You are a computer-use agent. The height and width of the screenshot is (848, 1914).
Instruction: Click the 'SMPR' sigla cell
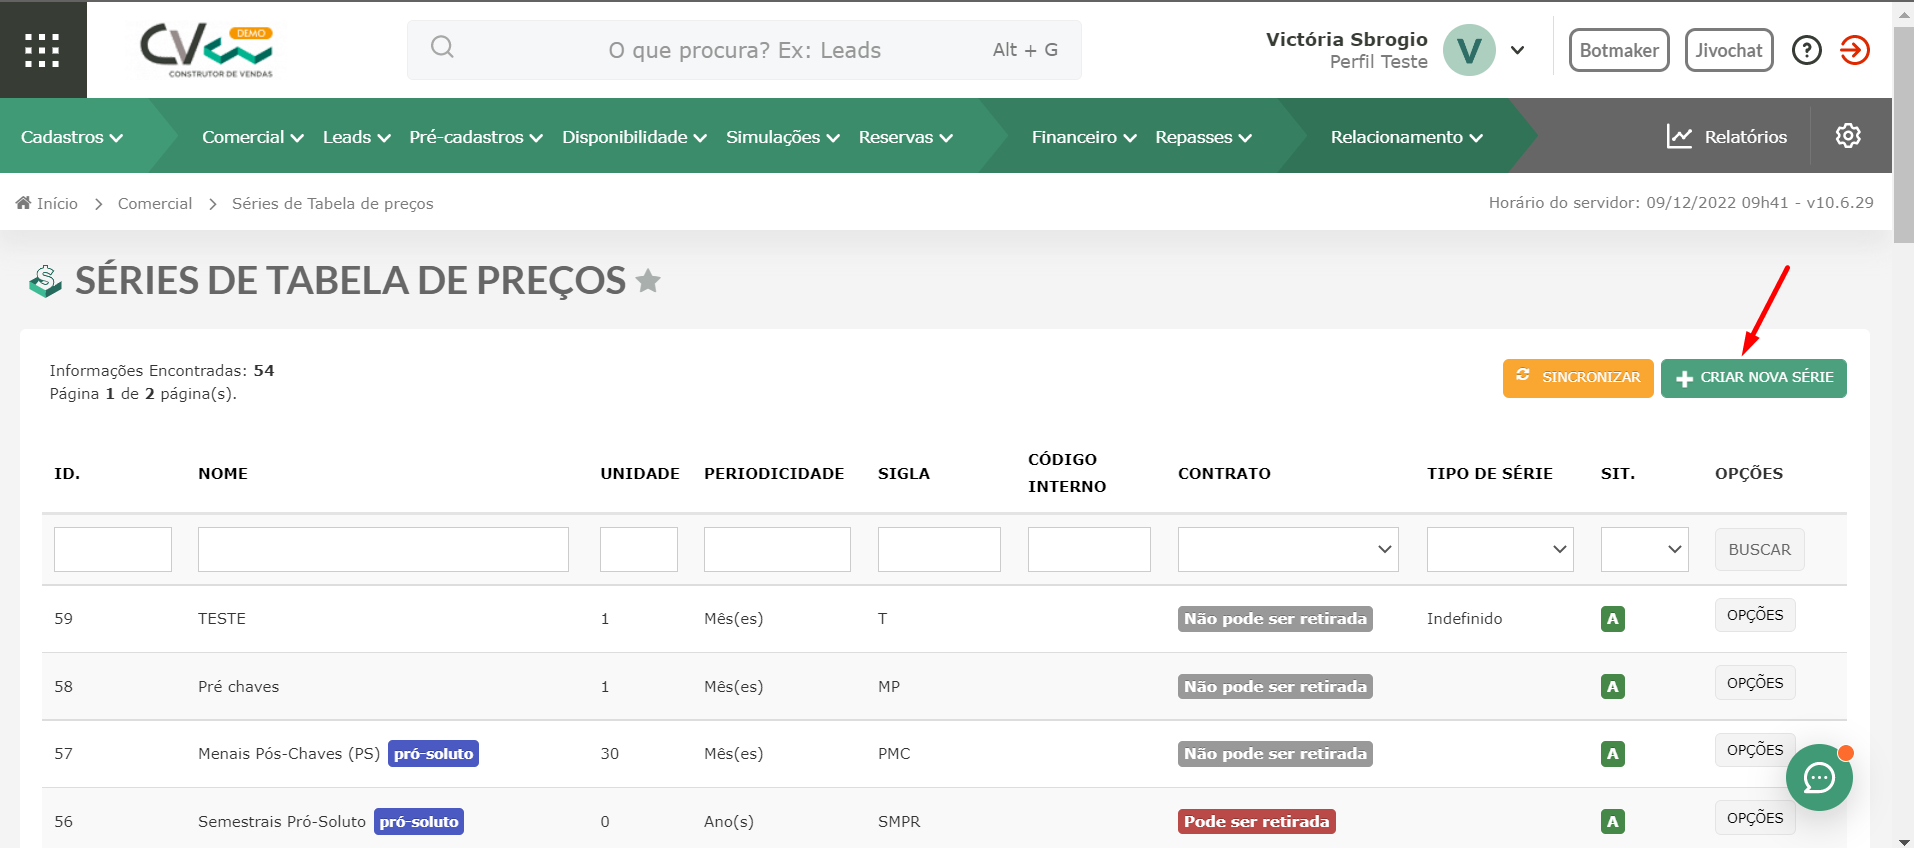tap(899, 821)
